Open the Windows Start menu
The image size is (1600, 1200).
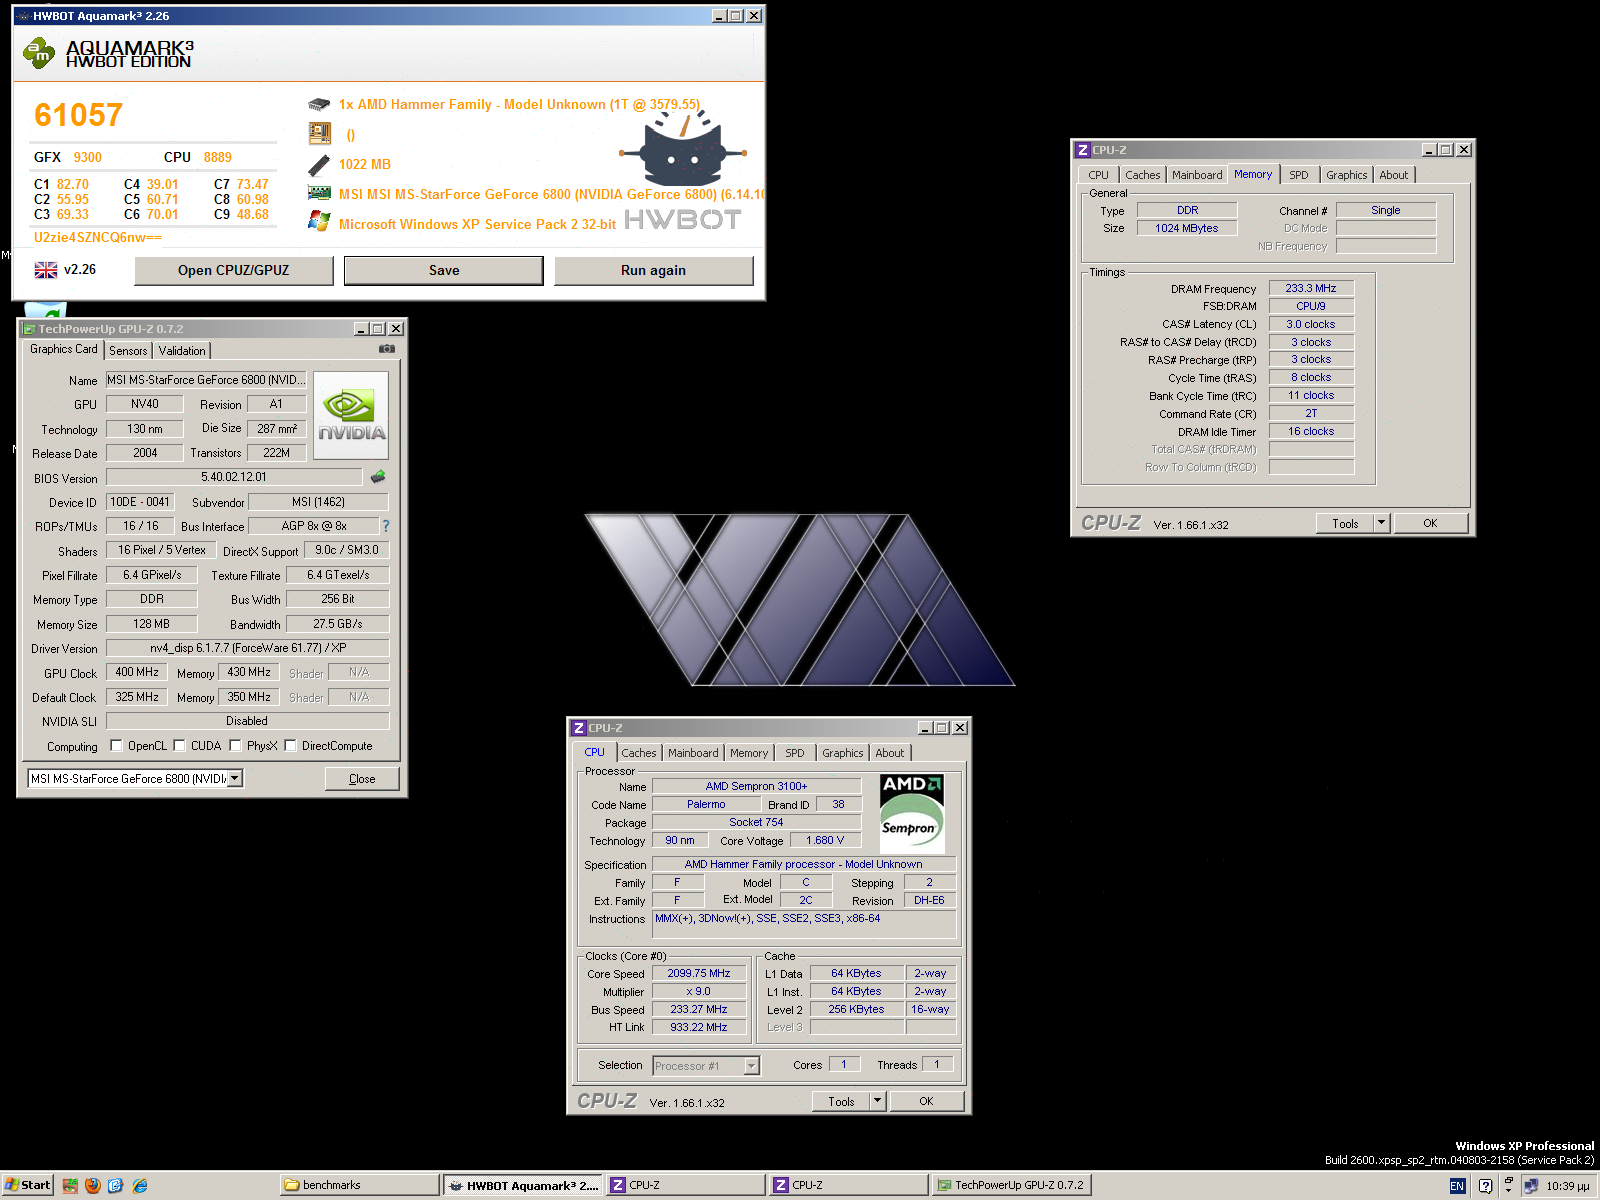point(27,1185)
